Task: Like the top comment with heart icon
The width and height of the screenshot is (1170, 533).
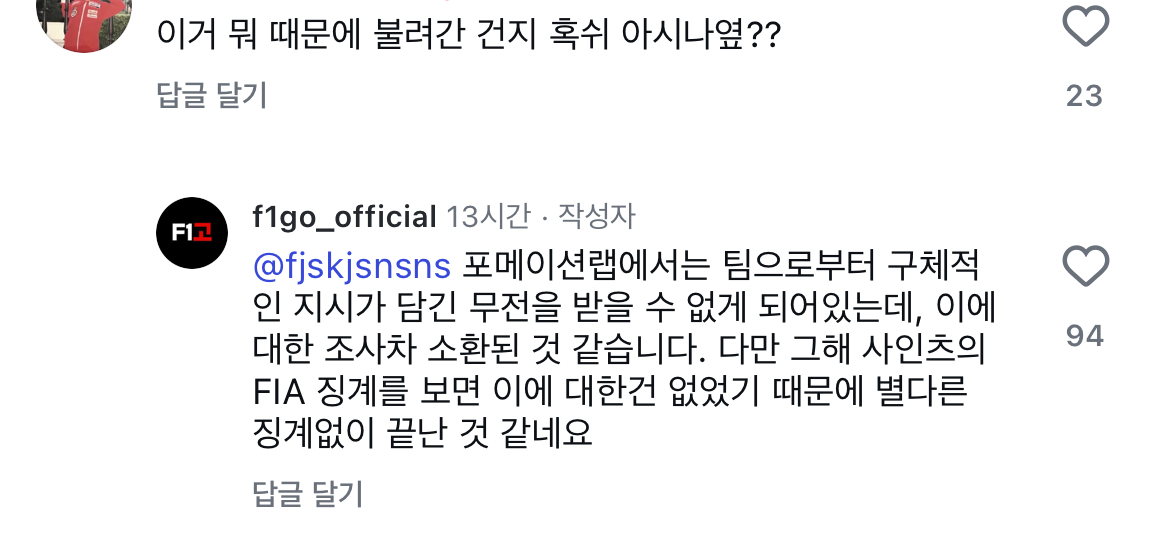Action: coord(1085,27)
